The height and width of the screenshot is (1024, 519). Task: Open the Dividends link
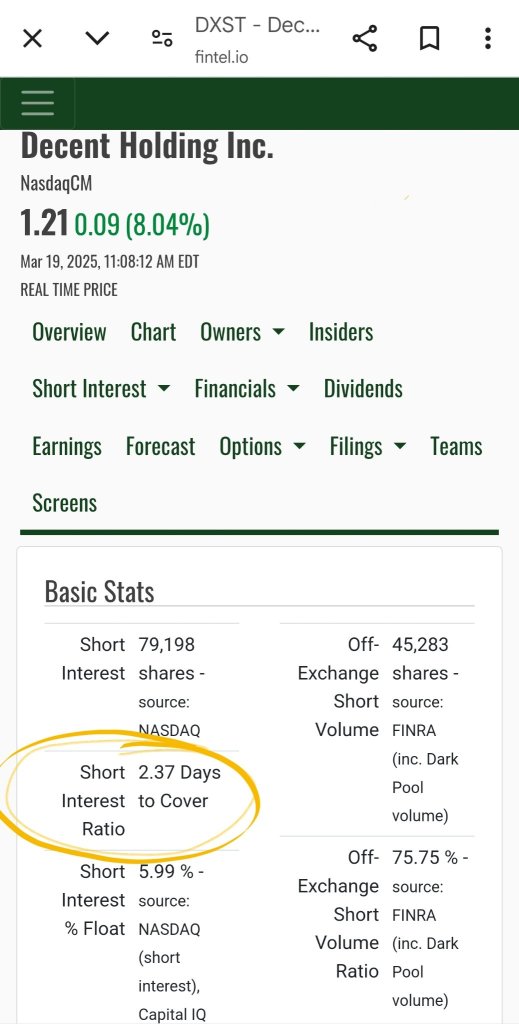pos(363,389)
